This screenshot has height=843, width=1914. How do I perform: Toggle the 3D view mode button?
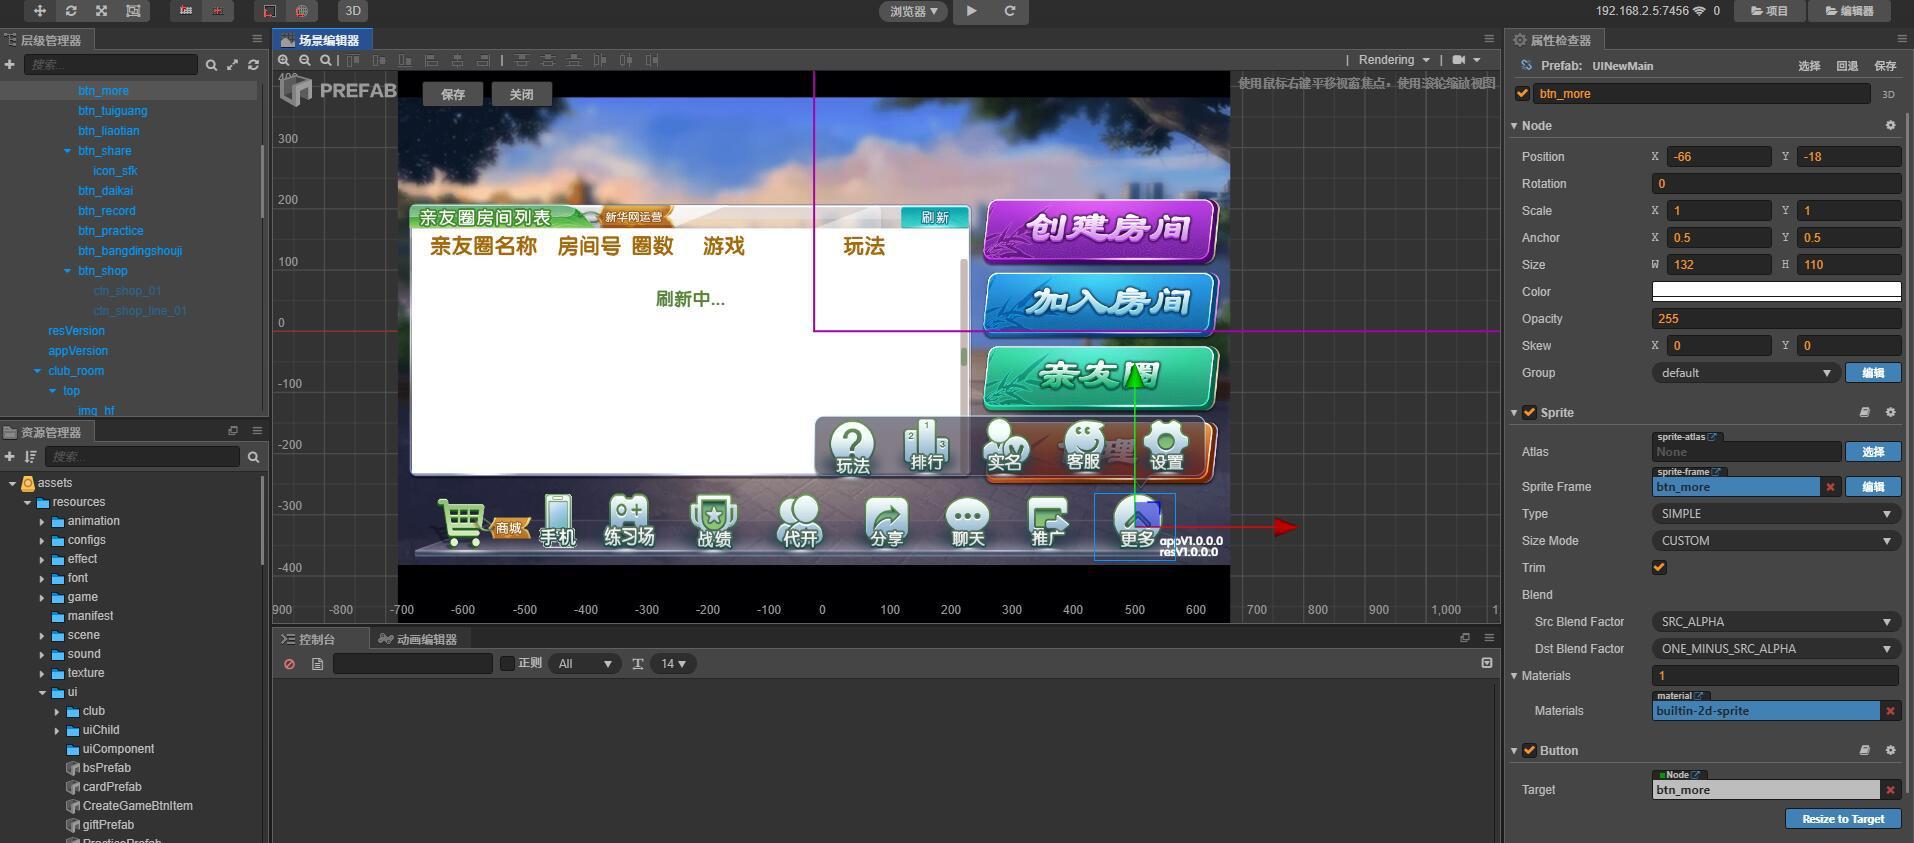(x=352, y=11)
